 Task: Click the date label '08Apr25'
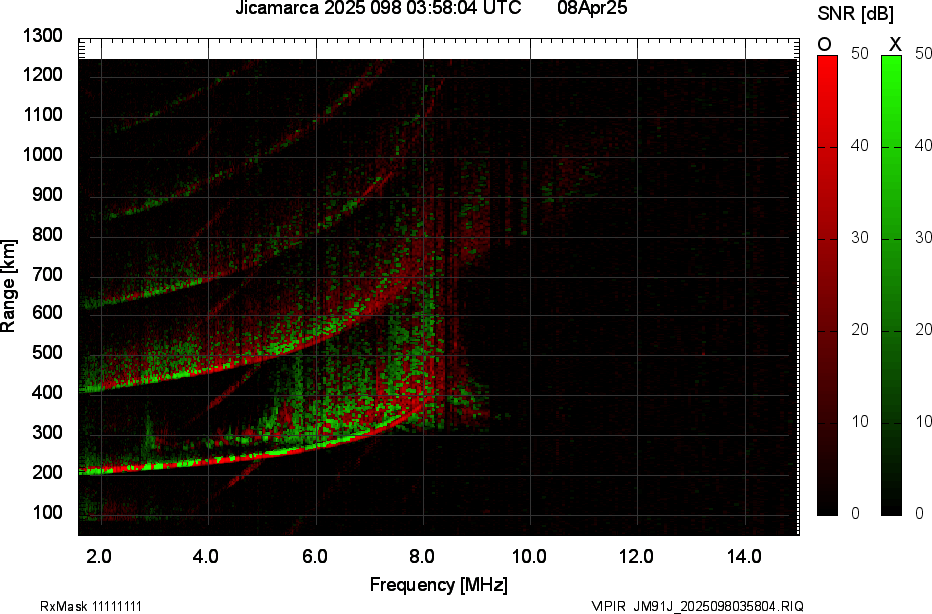point(592,8)
